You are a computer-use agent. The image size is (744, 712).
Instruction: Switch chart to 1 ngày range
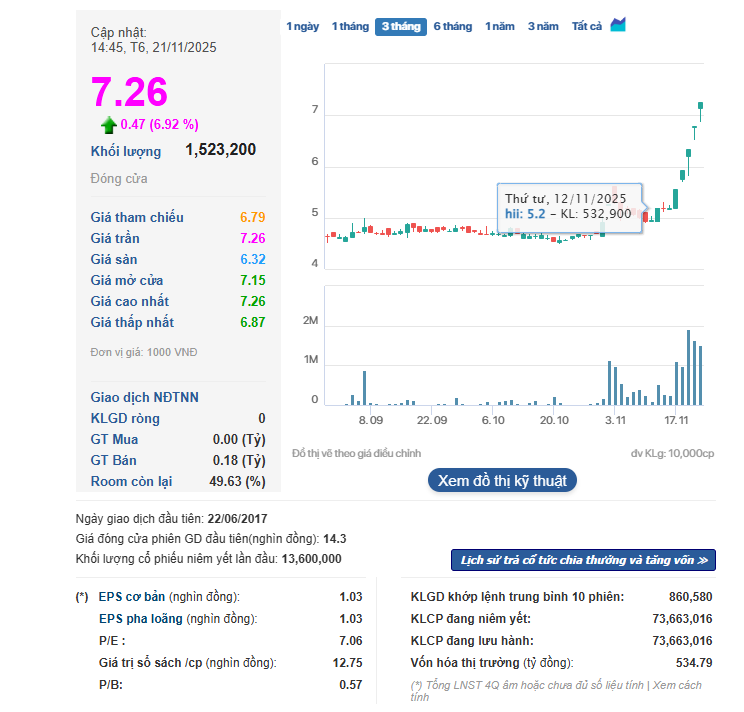(302, 27)
